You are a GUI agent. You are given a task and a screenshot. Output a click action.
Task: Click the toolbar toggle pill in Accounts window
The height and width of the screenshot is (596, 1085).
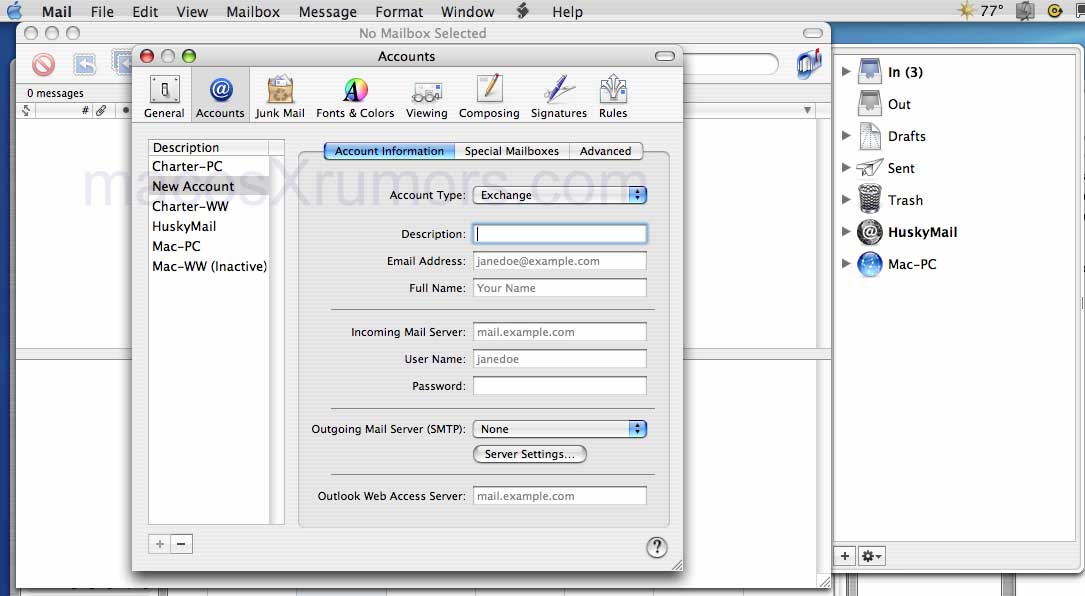tap(664, 56)
